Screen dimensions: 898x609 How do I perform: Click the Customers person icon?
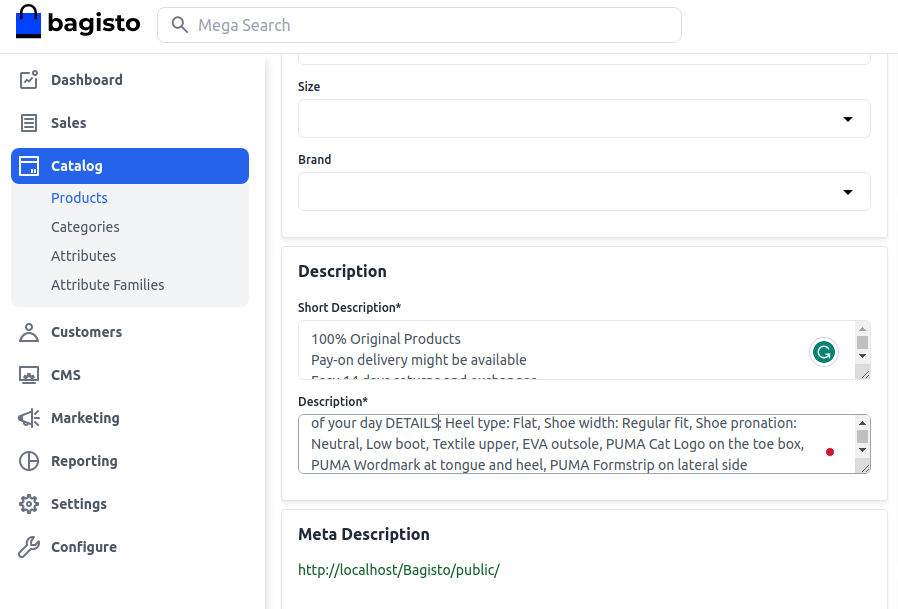(29, 332)
